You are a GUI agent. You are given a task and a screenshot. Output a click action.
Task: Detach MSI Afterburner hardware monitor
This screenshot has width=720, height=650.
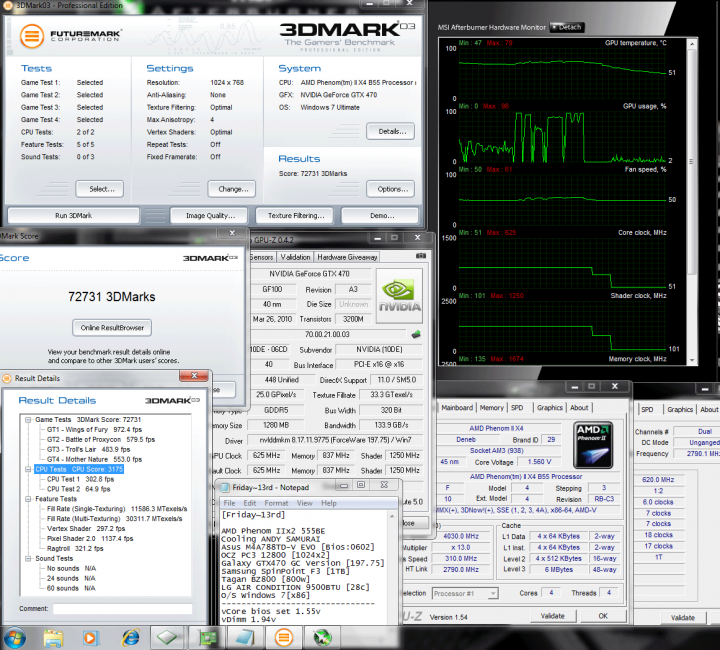click(567, 27)
